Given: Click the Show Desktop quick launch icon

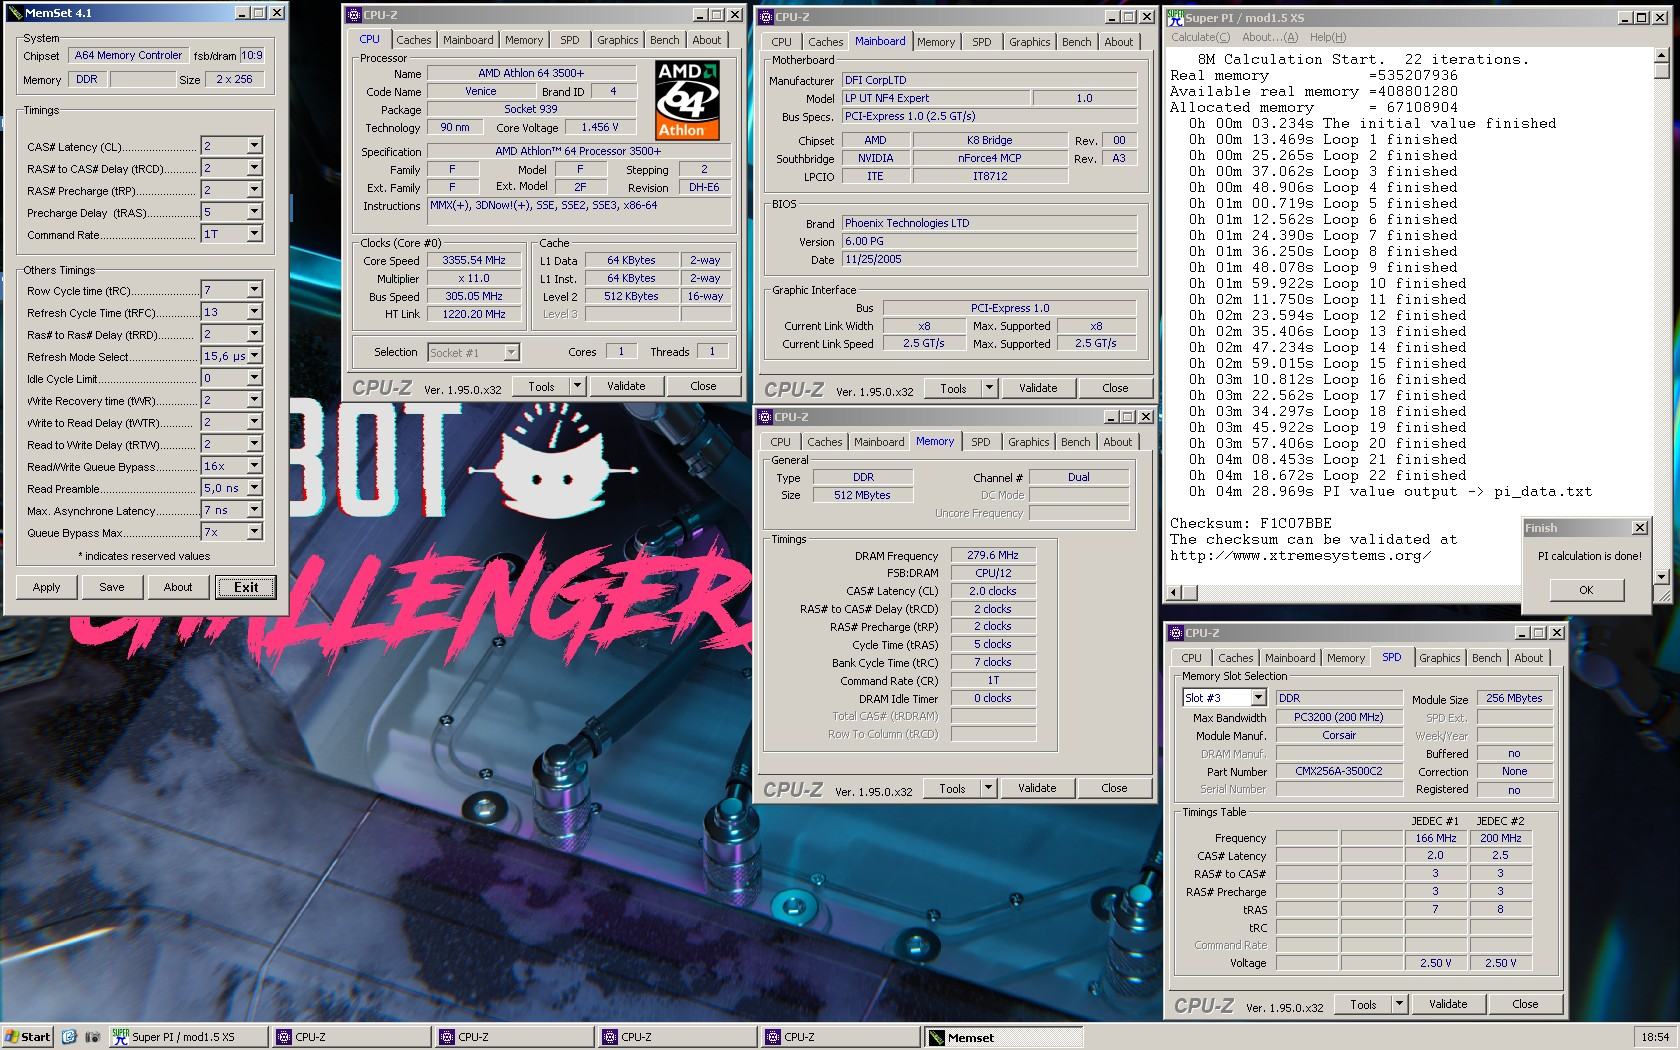Looking at the screenshot, I should [70, 1037].
